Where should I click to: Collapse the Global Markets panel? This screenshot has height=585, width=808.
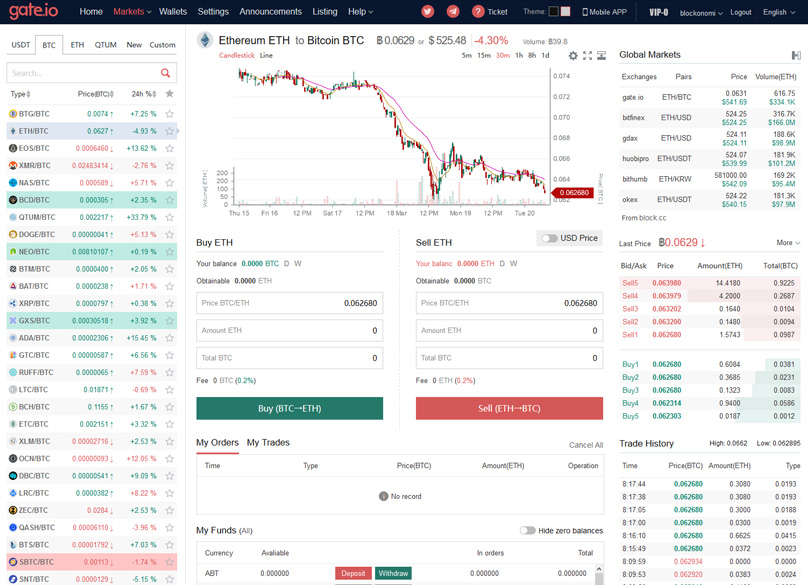click(x=796, y=55)
